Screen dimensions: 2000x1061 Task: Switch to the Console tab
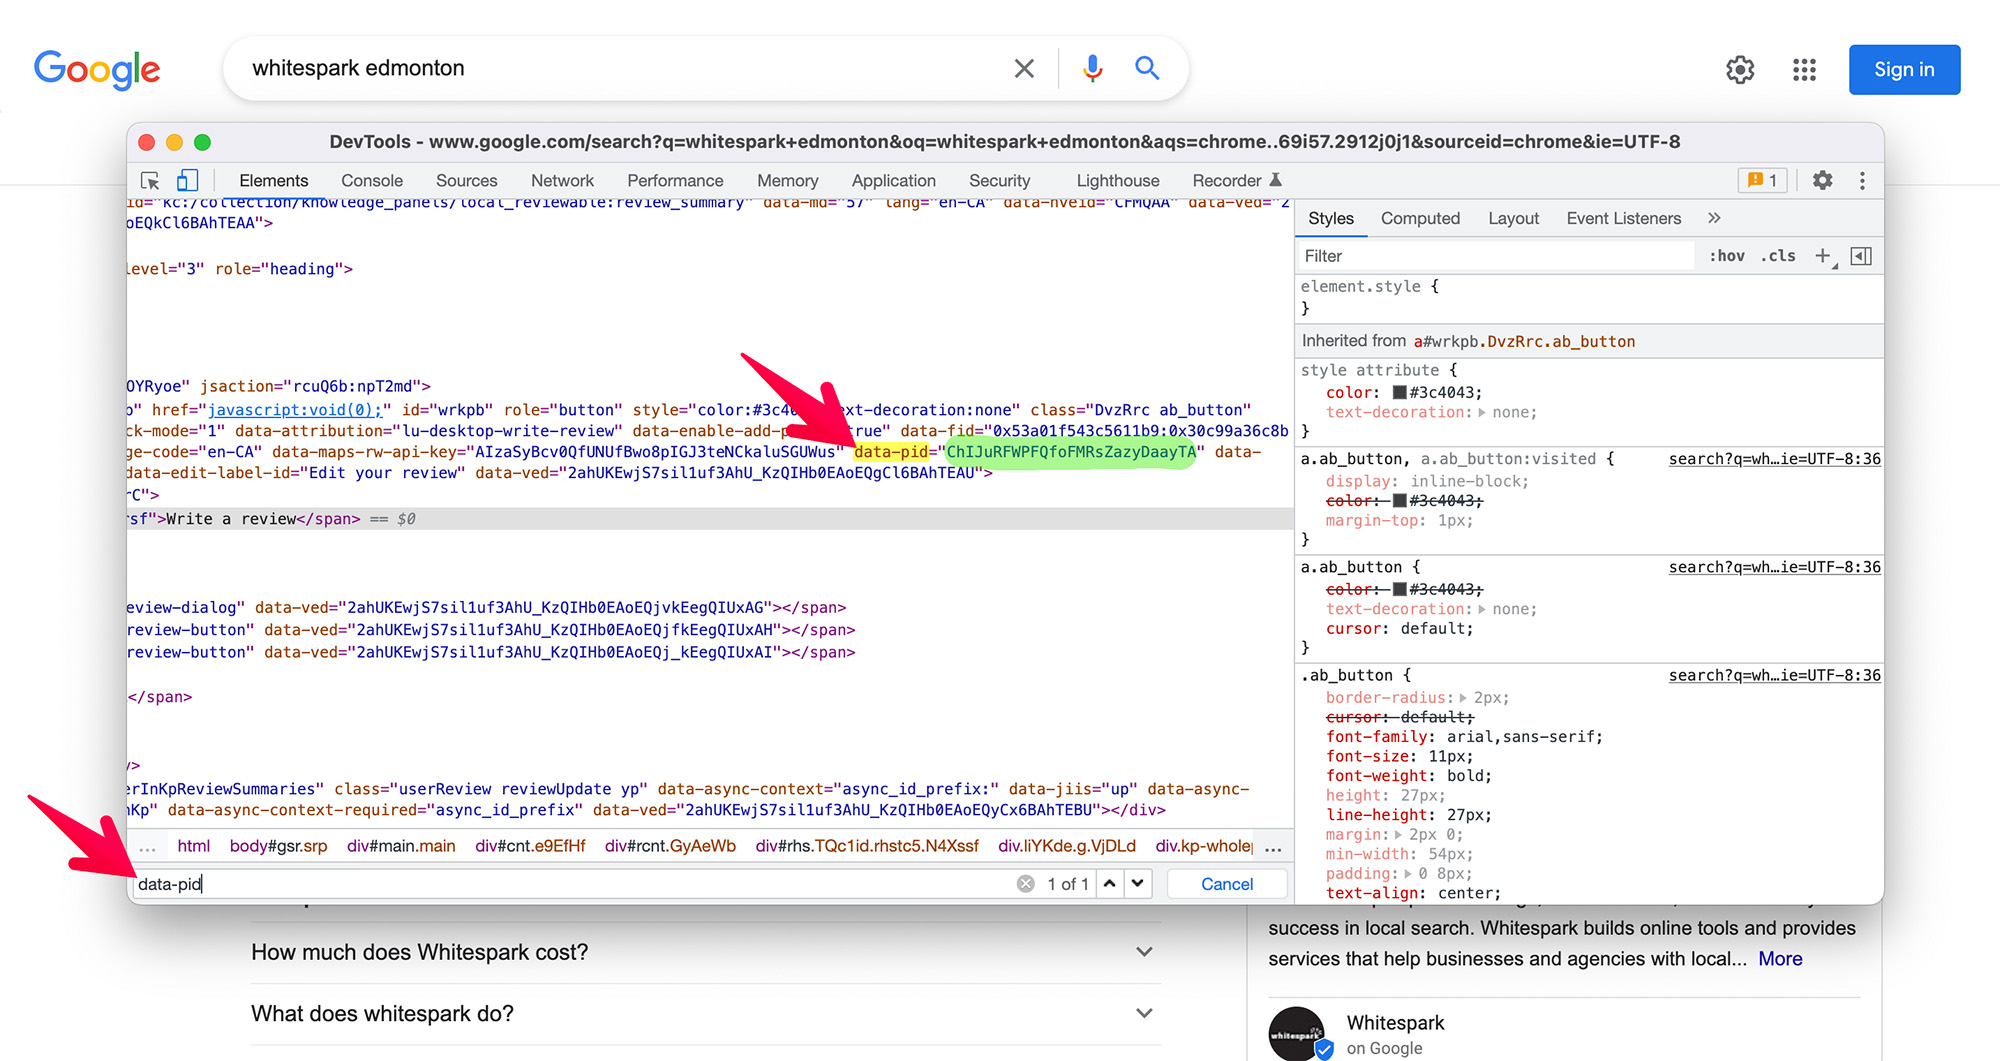point(372,181)
